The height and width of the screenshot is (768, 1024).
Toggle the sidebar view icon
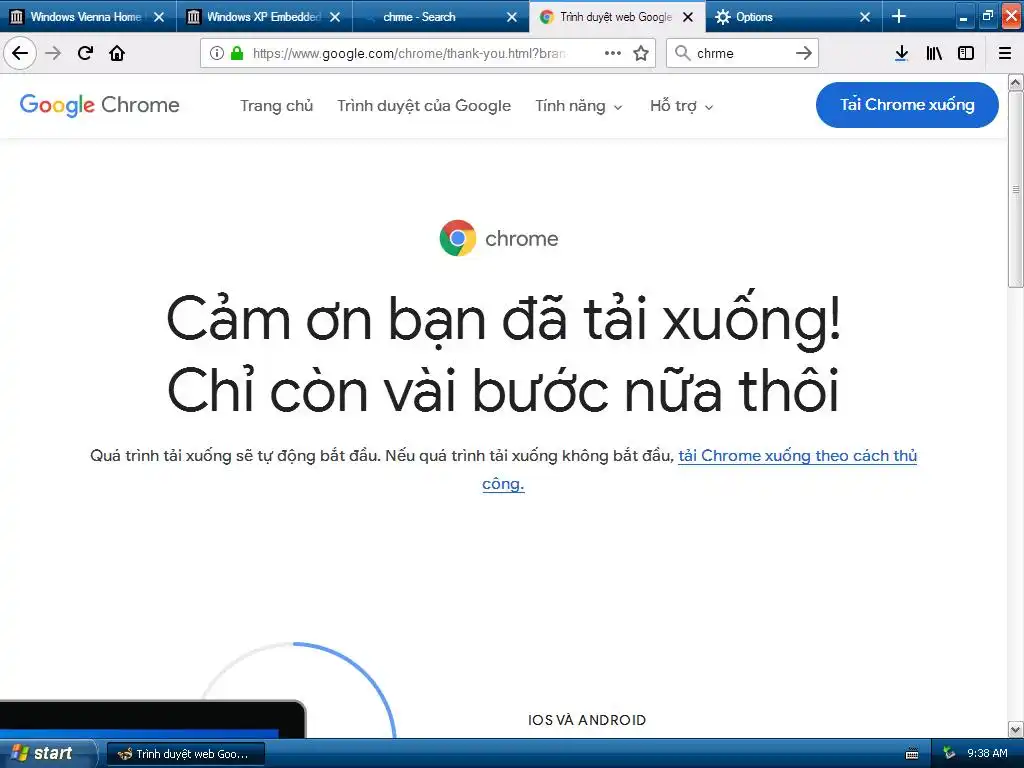(x=966, y=53)
